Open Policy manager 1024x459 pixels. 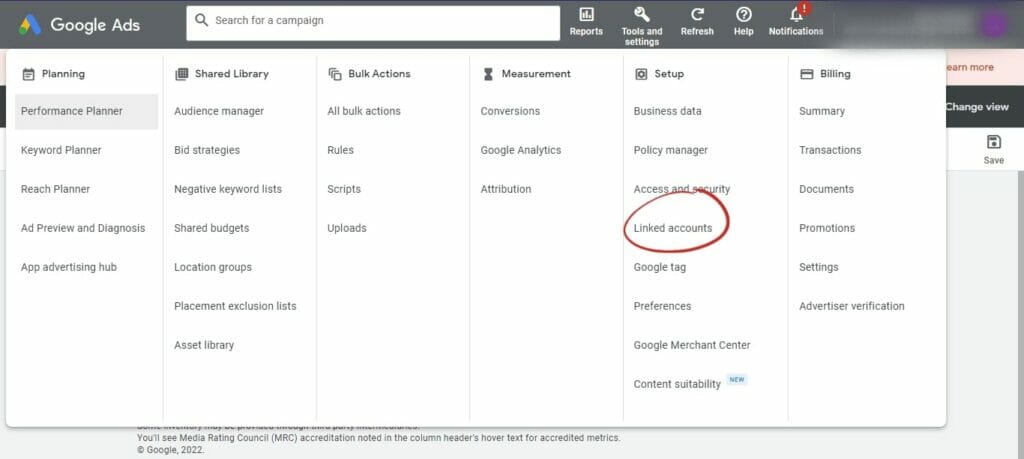671,150
